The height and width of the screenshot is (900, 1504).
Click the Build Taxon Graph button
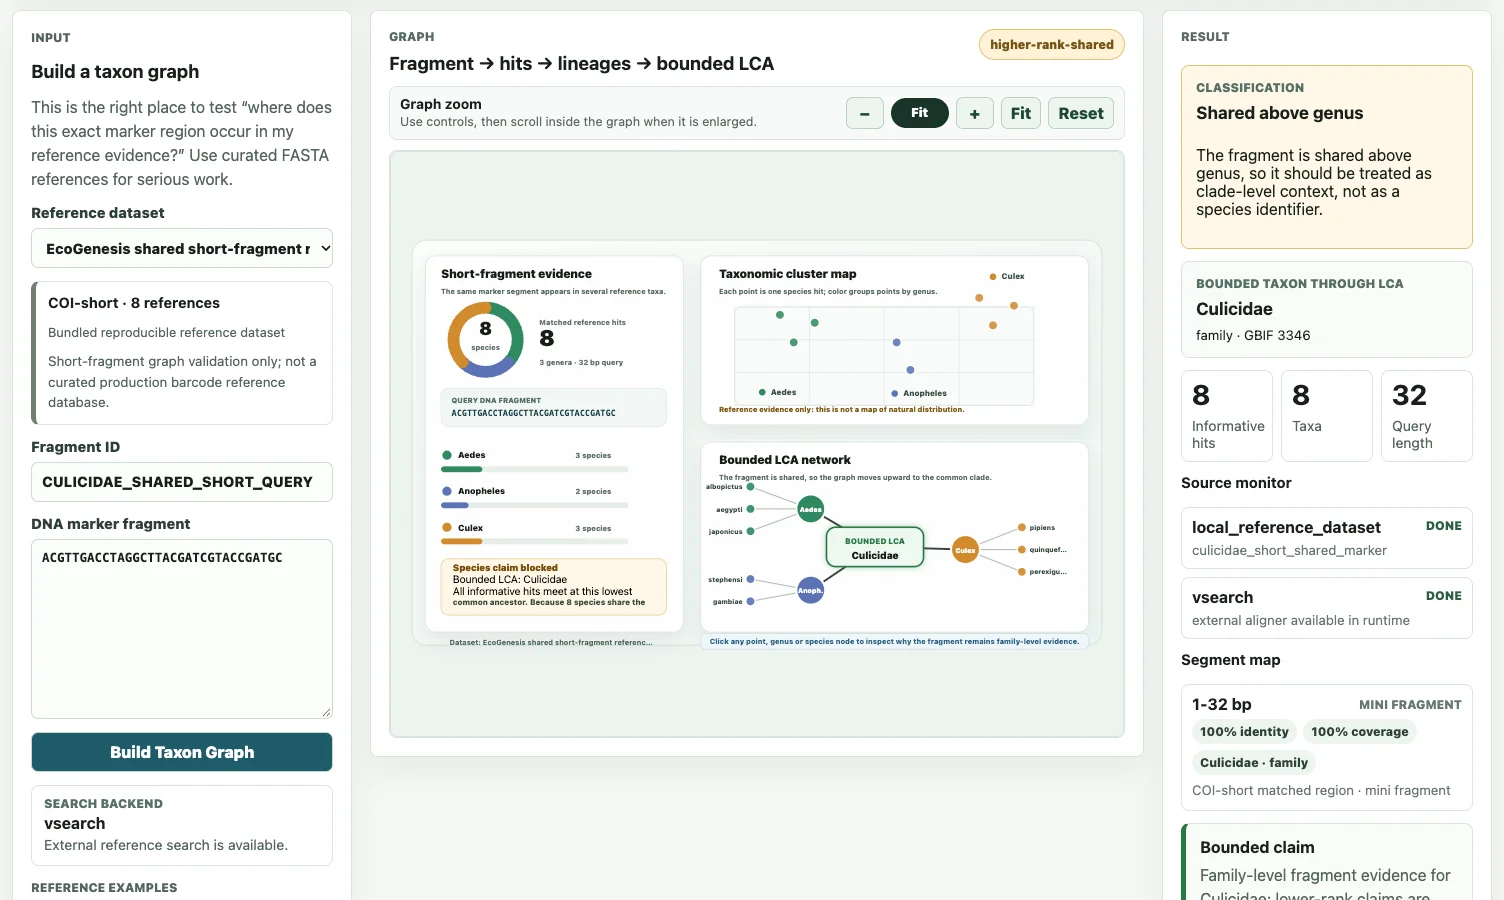(x=182, y=752)
